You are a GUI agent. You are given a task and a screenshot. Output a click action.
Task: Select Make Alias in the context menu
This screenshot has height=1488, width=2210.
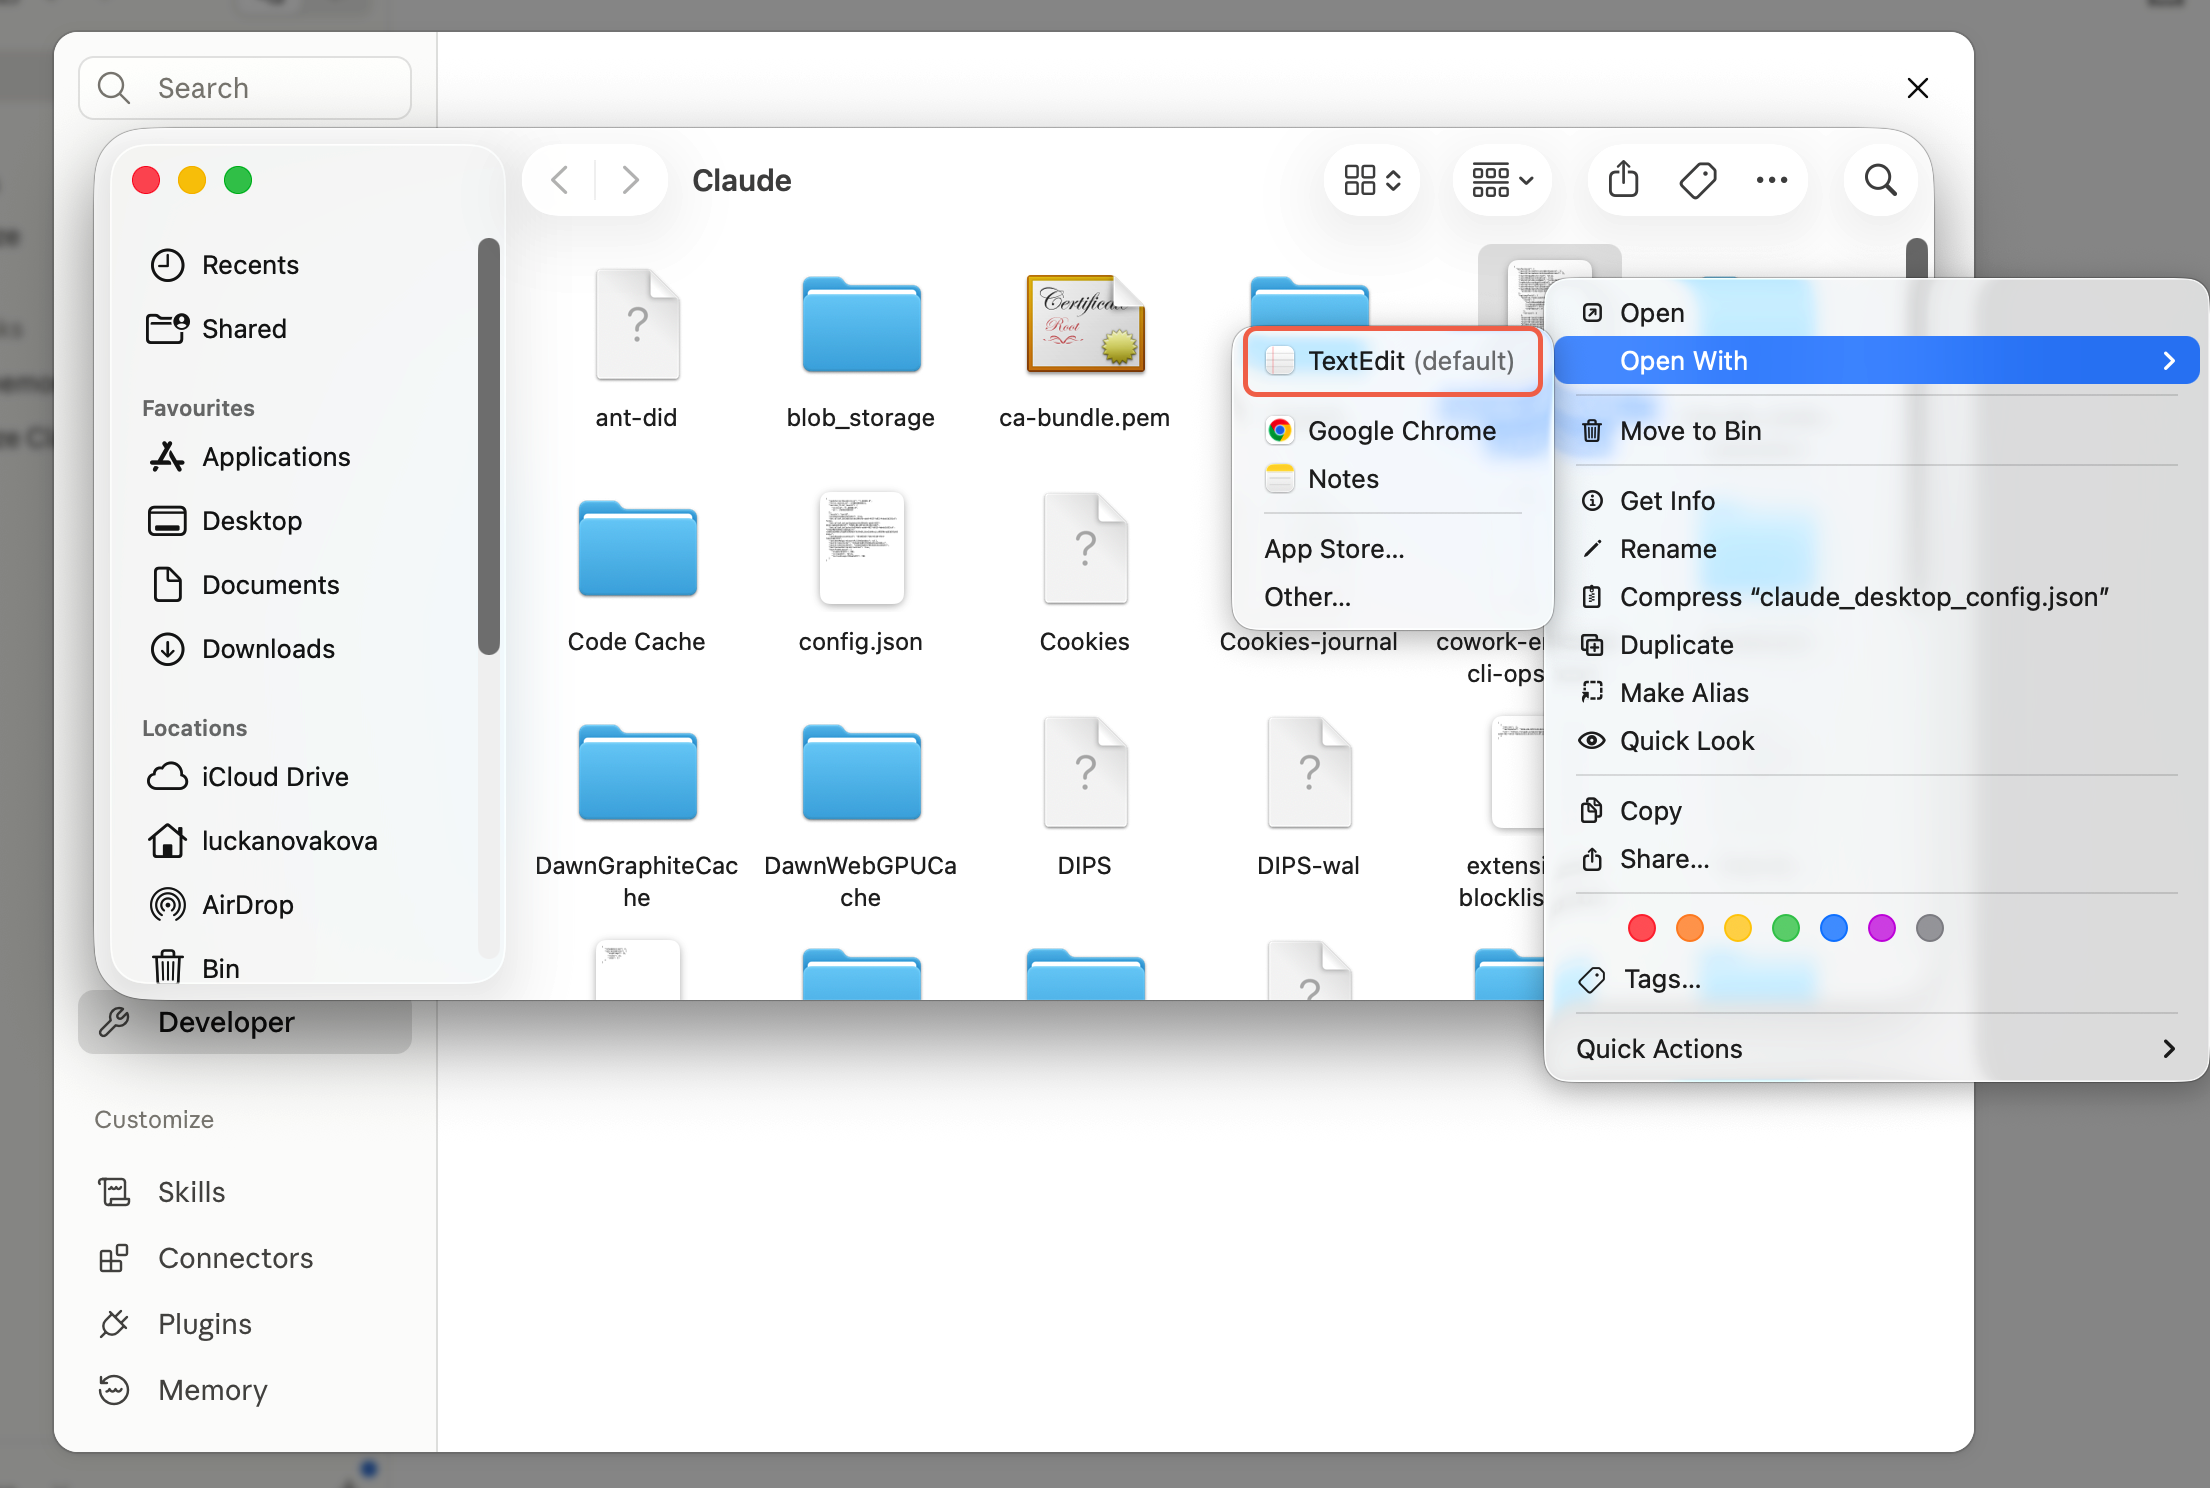point(1877,693)
